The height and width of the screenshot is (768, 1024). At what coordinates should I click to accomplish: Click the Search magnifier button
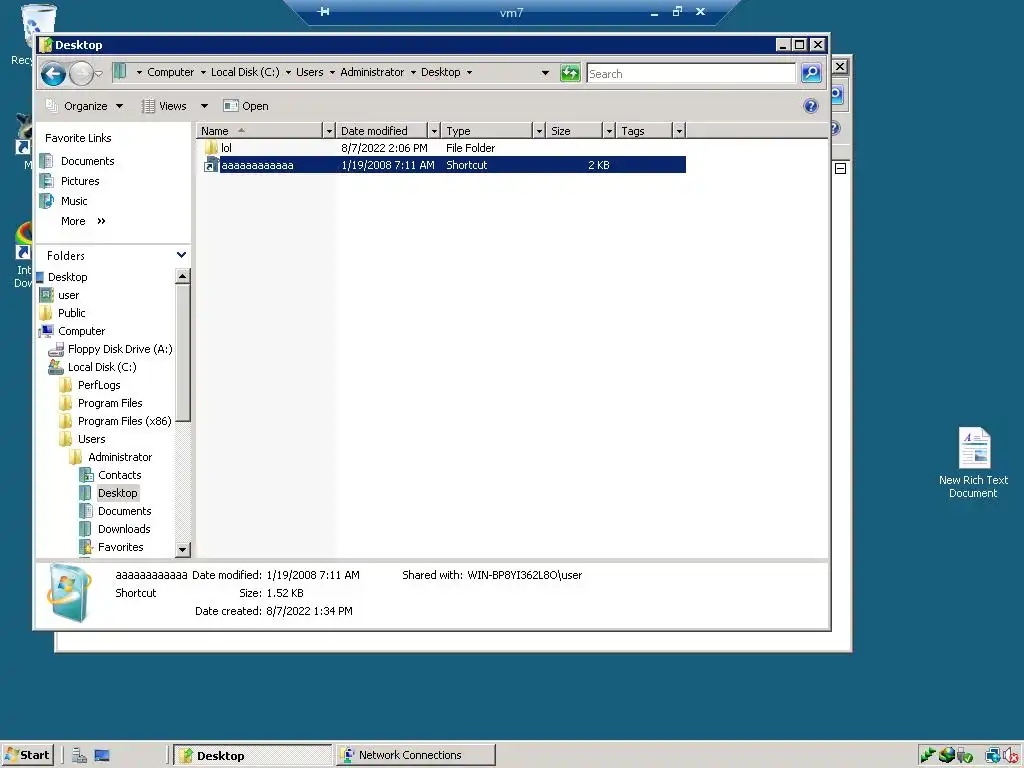coord(811,73)
